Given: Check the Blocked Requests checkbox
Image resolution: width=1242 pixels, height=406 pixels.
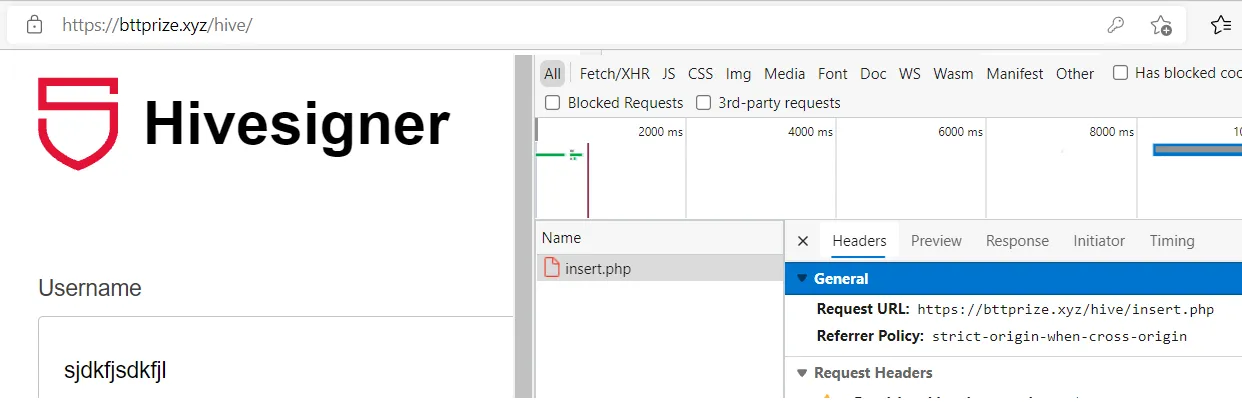Looking at the screenshot, I should click(552, 103).
